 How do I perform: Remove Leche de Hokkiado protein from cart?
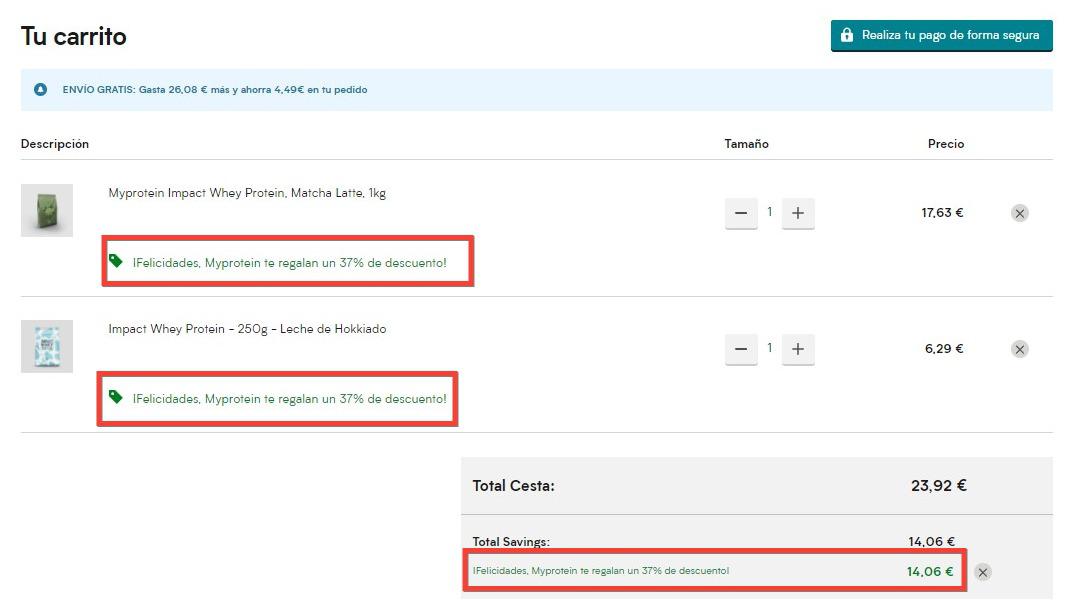pyautogui.click(x=1019, y=349)
